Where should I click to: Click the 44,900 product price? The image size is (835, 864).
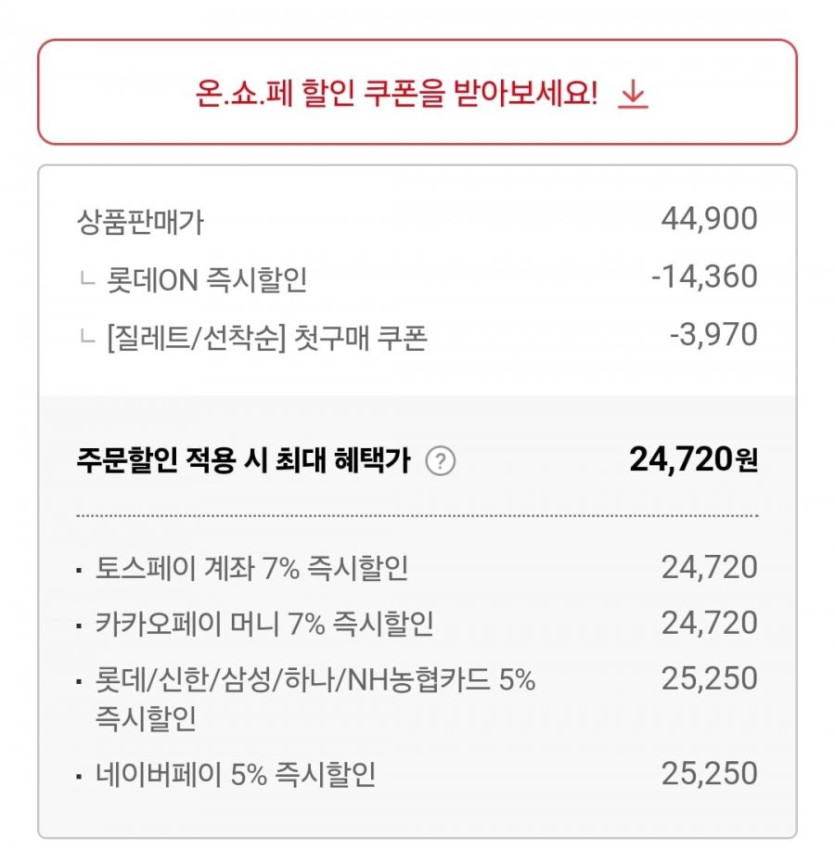pyautogui.click(x=709, y=219)
